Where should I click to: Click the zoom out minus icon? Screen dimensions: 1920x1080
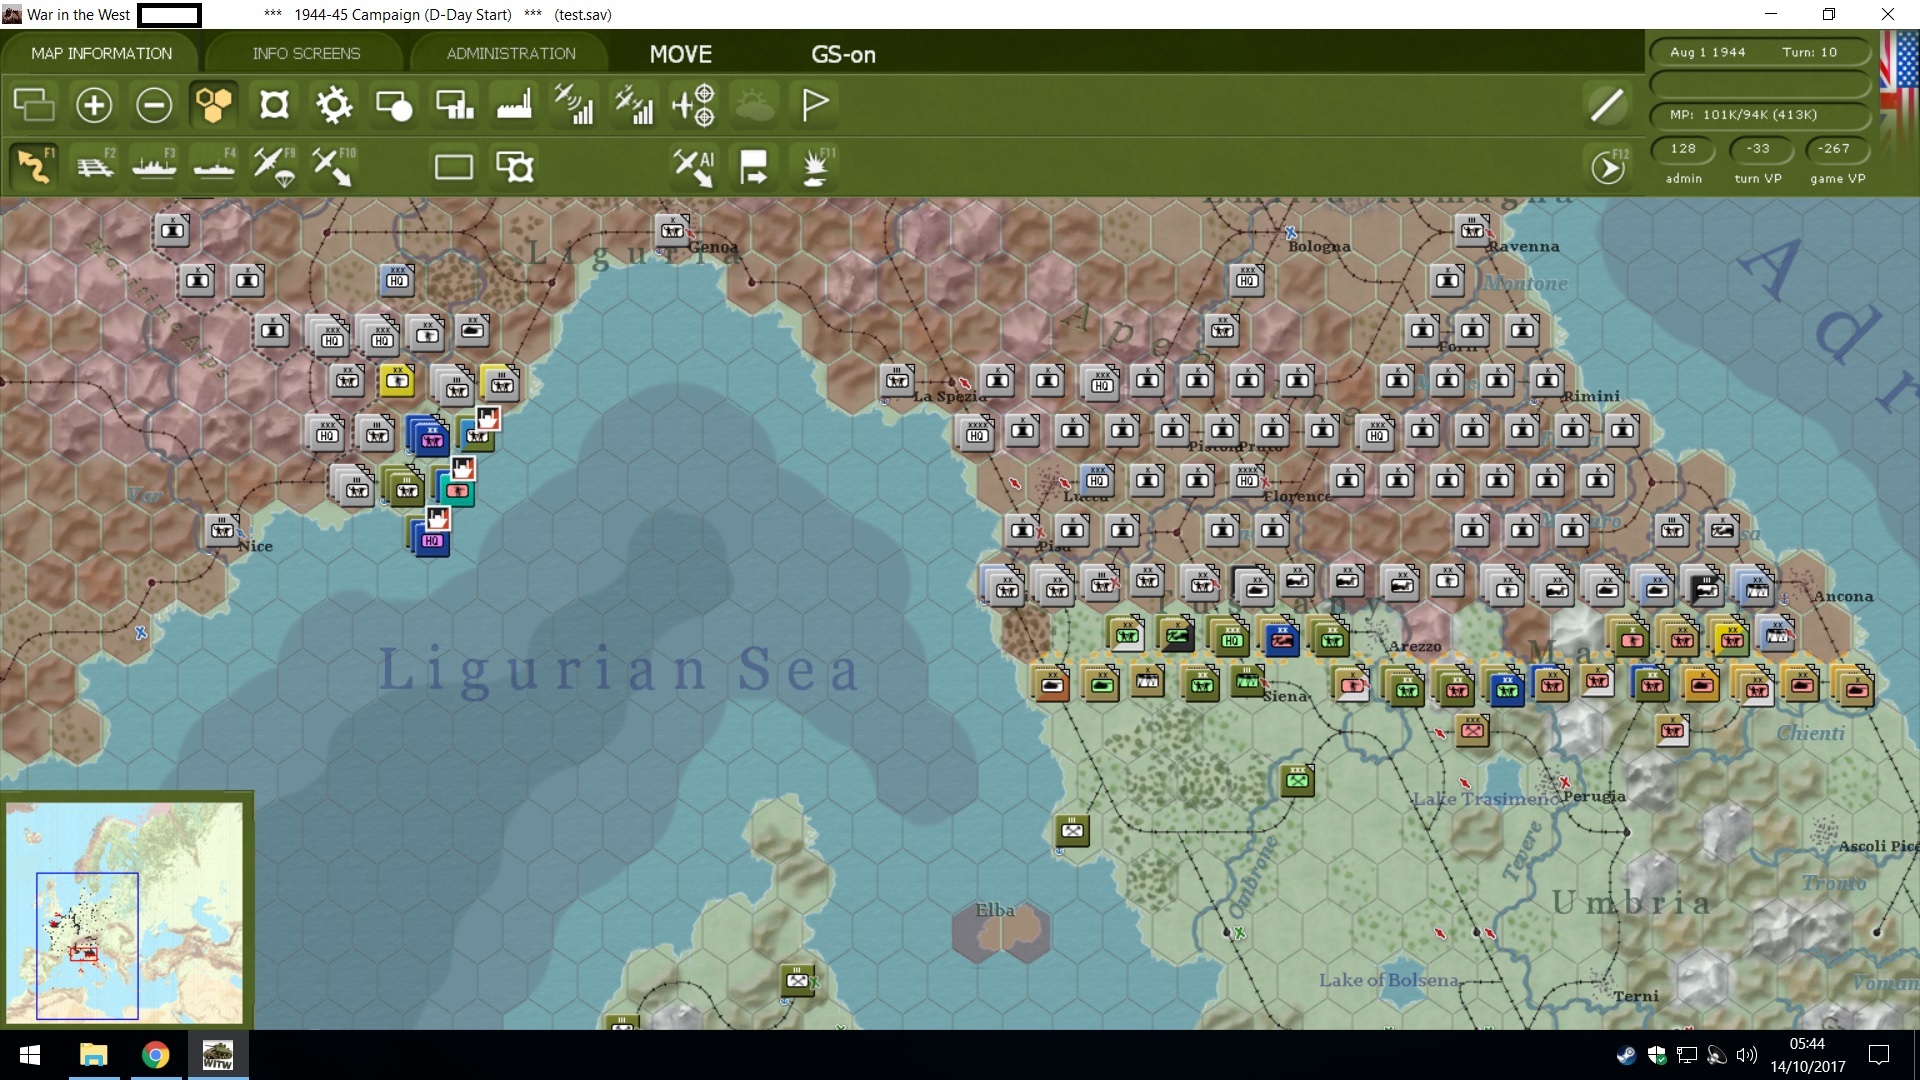pos(154,105)
